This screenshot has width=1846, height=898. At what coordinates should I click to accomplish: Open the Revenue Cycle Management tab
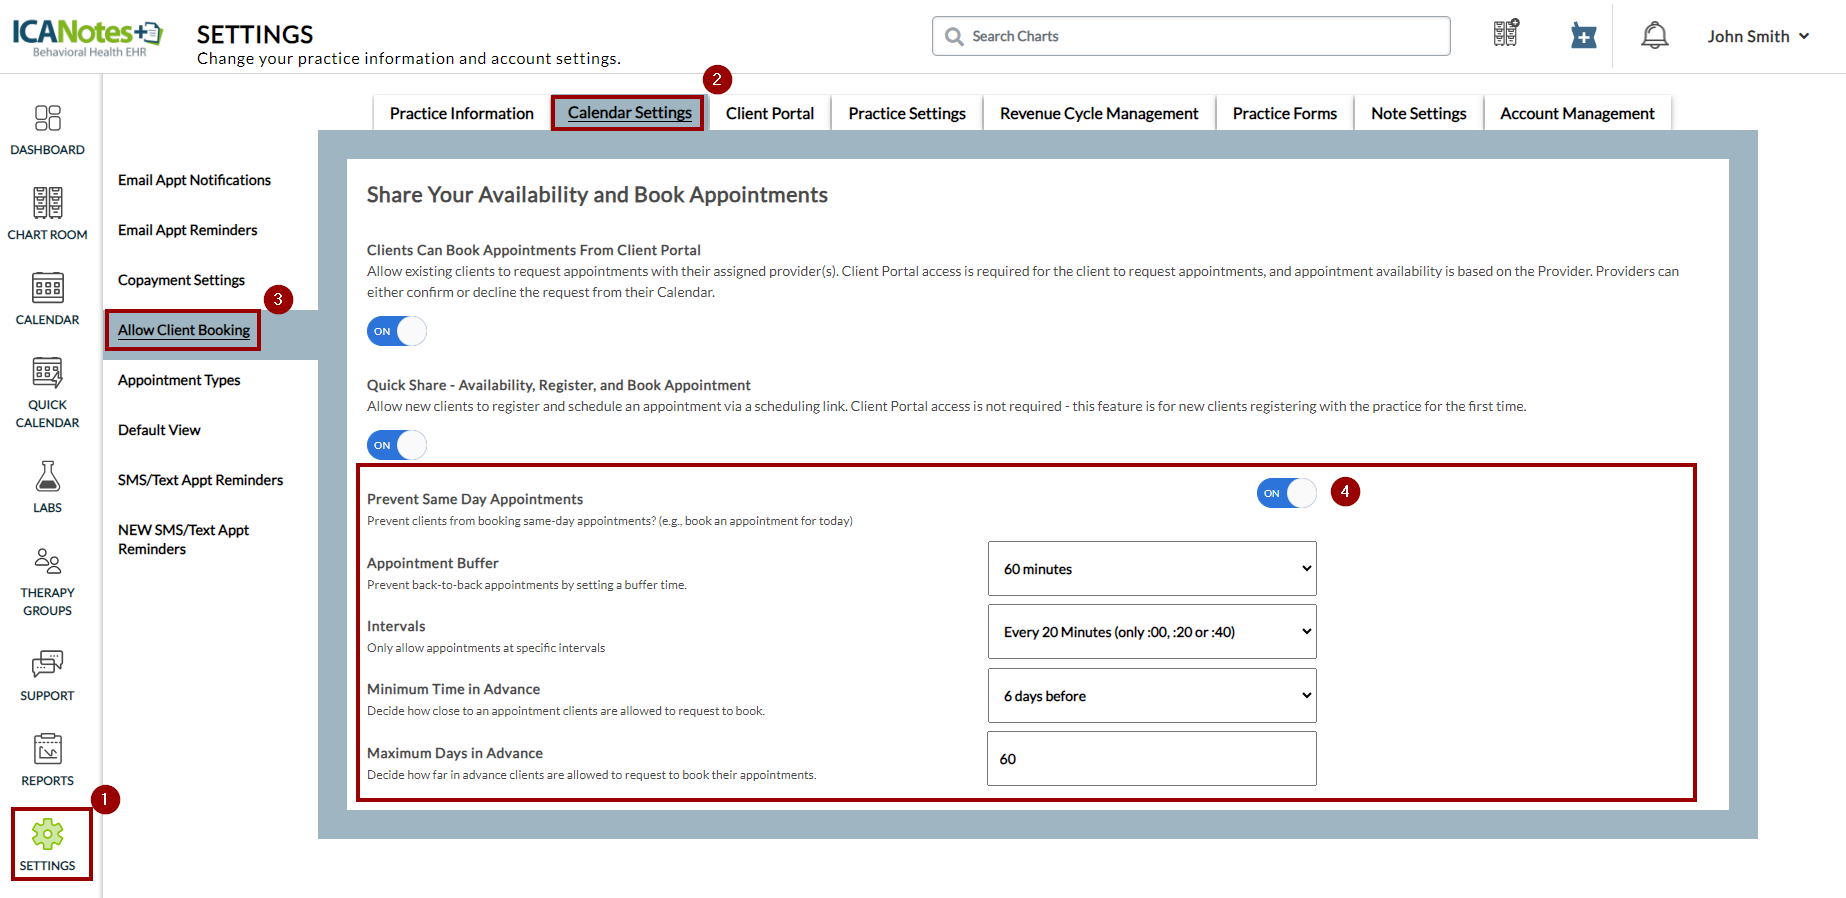(1098, 114)
